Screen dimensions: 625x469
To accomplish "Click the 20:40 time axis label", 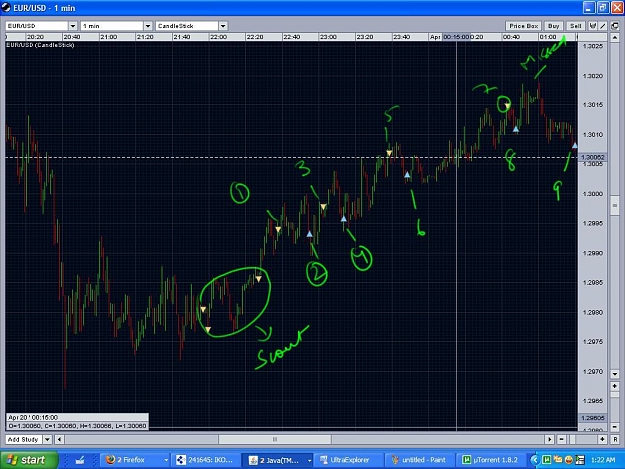I will [72, 37].
